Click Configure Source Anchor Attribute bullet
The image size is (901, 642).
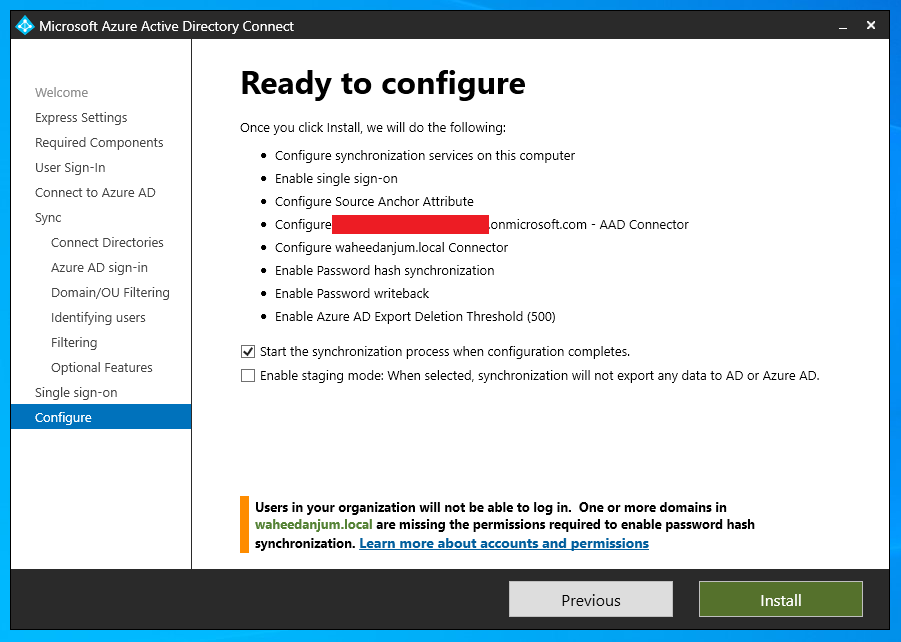click(x=374, y=202)
